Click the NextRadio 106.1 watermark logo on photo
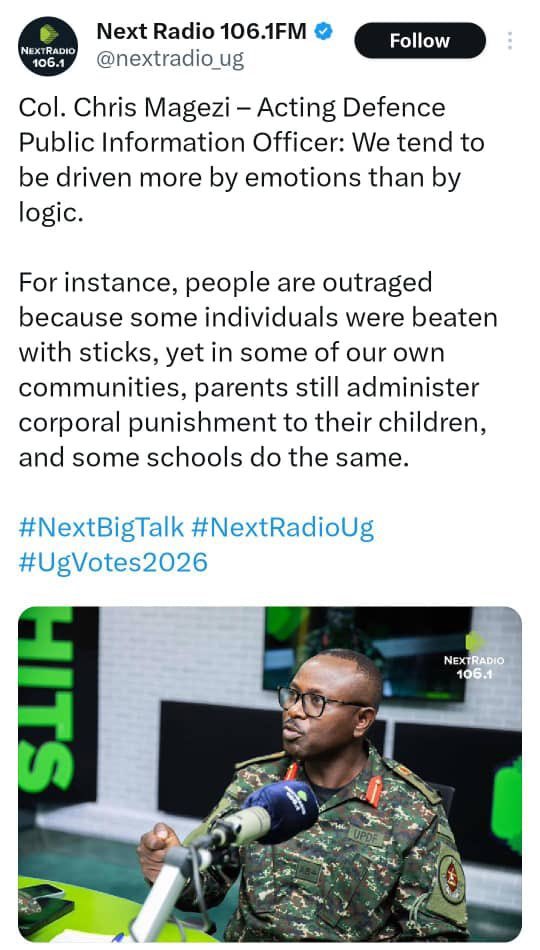 coord(474,658)
